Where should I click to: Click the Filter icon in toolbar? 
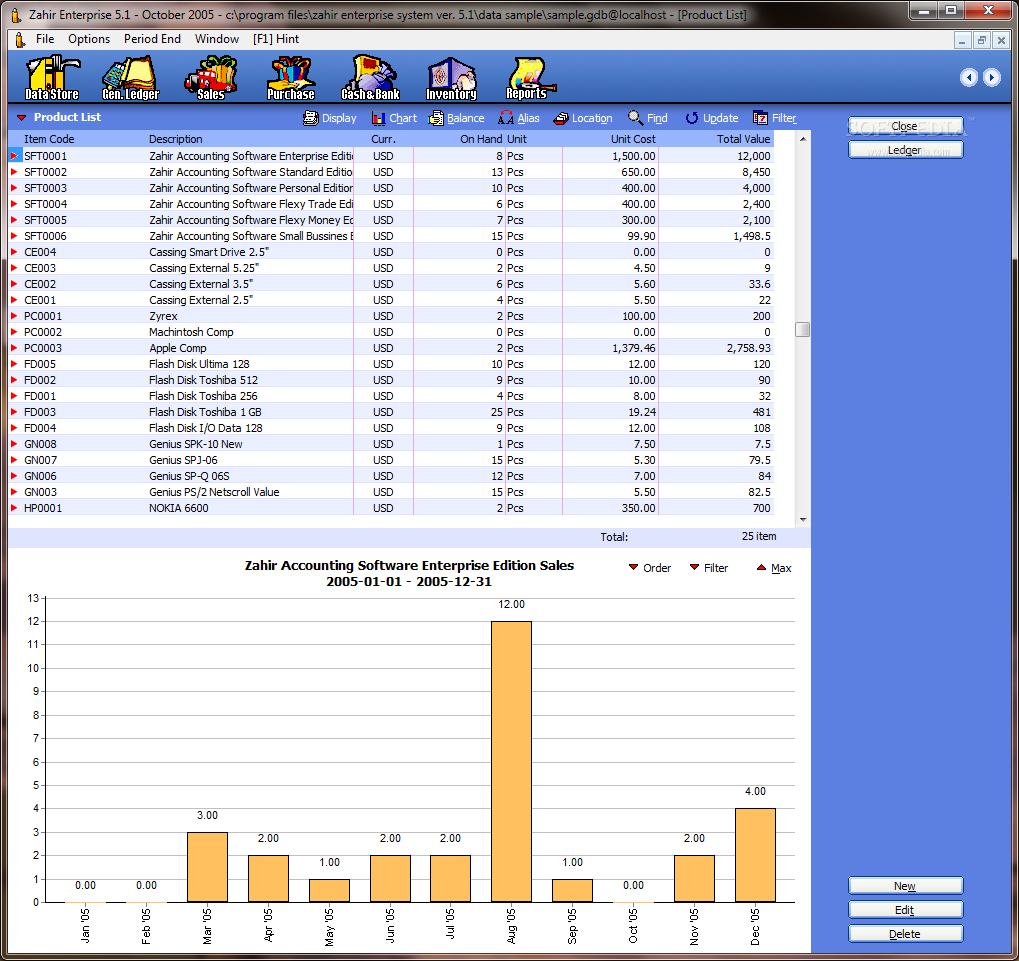pos(760,118)
